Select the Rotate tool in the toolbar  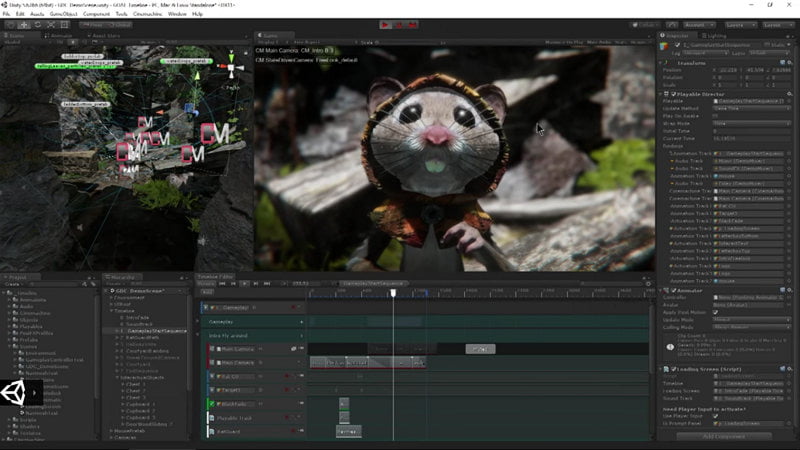36,24
